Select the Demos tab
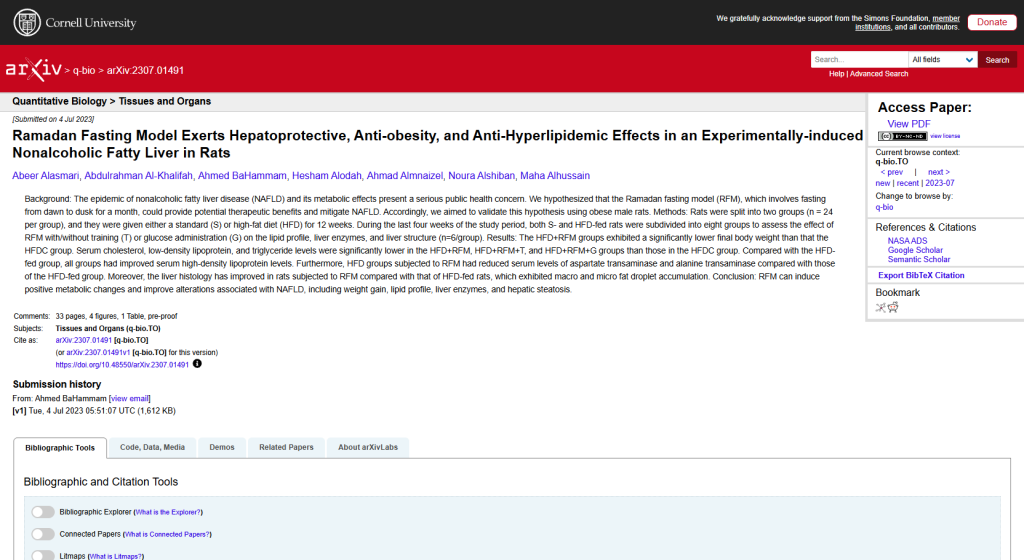This screenshot has height=560, width=1024. 222,447
